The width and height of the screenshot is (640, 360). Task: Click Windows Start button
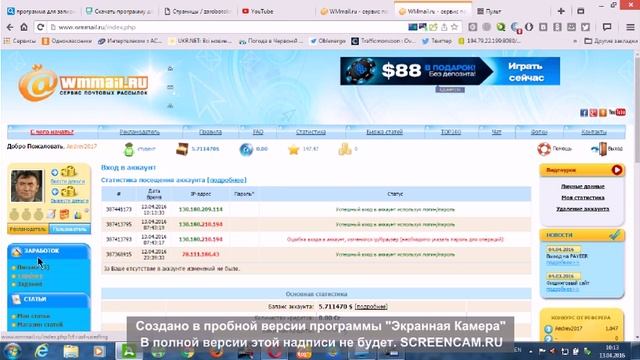tap(12, 351)
